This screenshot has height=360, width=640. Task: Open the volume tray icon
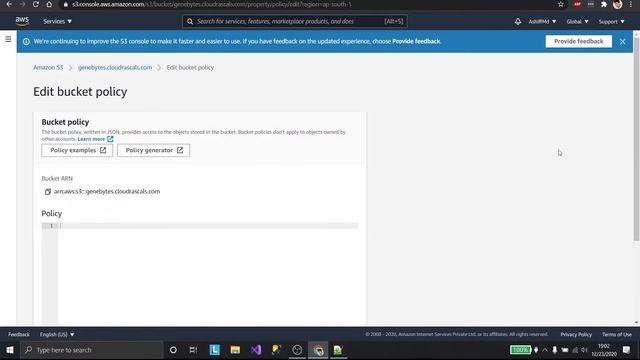tap(584, 350)
